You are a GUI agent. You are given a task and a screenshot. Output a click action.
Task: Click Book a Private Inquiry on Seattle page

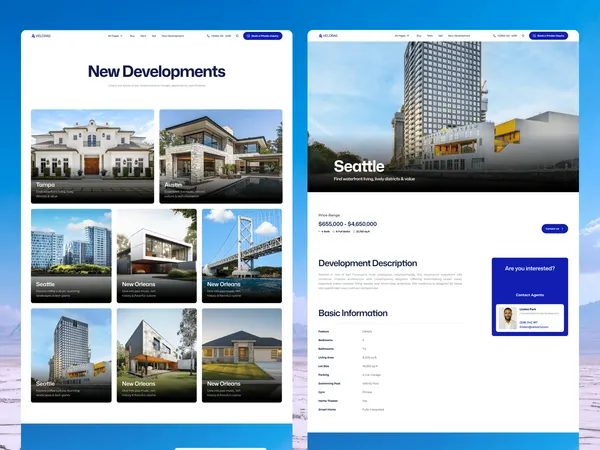pos(548,36)
